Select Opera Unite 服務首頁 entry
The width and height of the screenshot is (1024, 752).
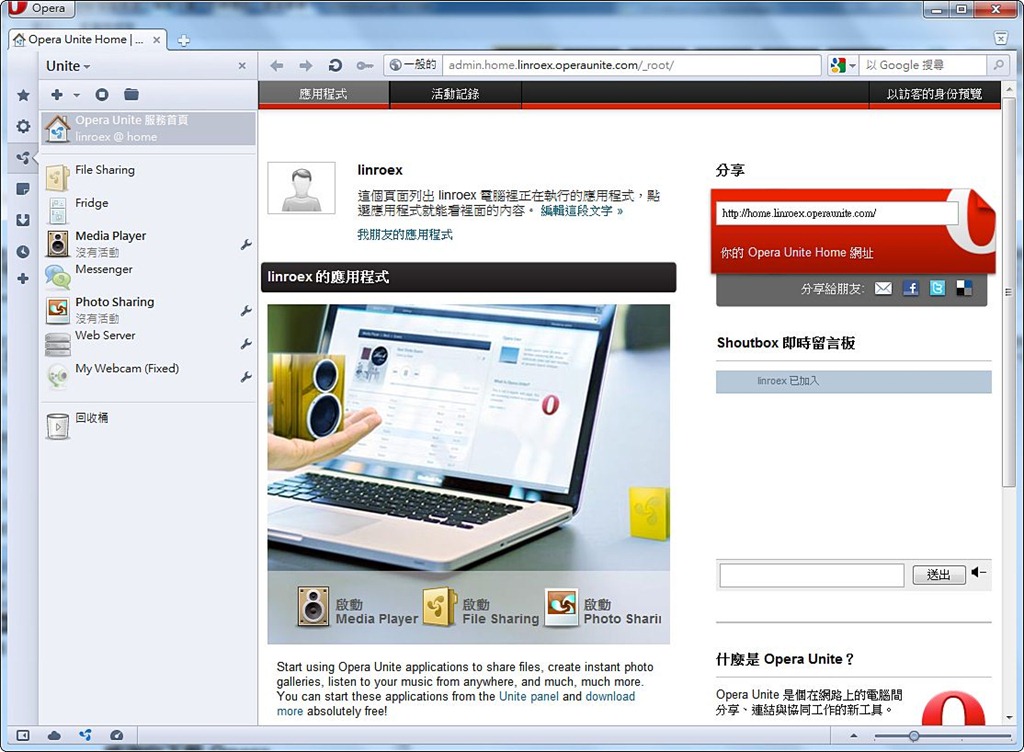148,128
